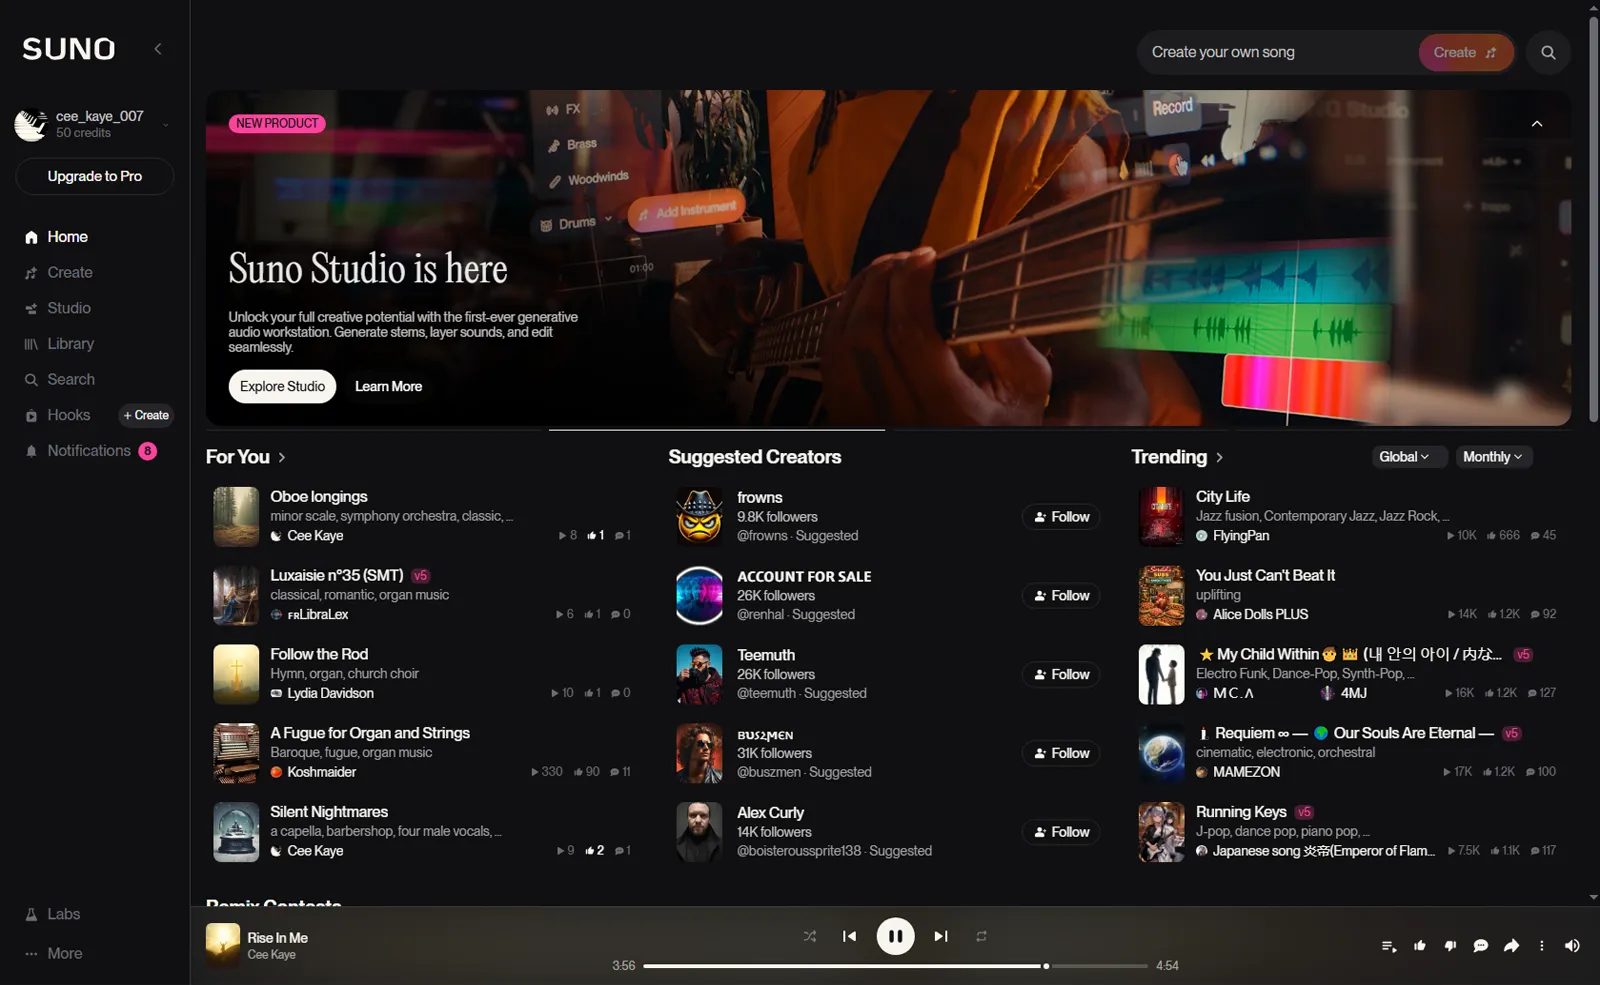
Task: Click the Explore Studio button
Action: click(x=282, y=387)
